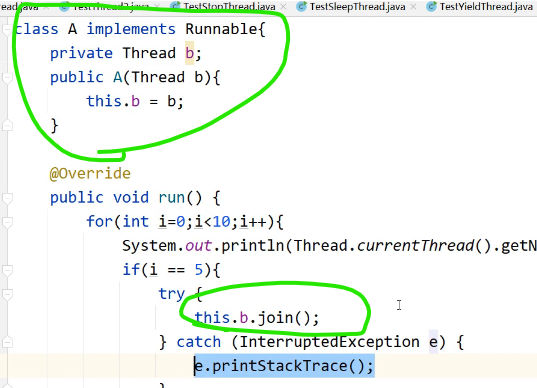Click the @Override annotation
The height and width of the screenshot is (388, 537).
coord(90,174)
